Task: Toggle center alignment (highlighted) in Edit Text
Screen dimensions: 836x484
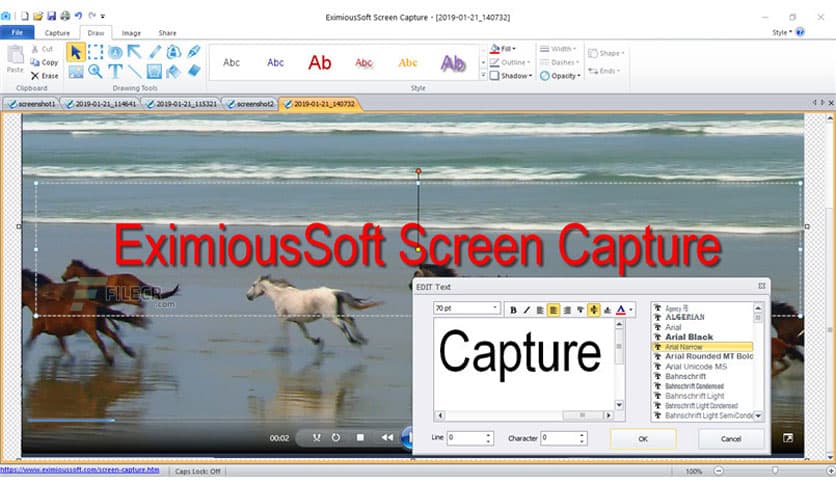Action: click(553, 310)
